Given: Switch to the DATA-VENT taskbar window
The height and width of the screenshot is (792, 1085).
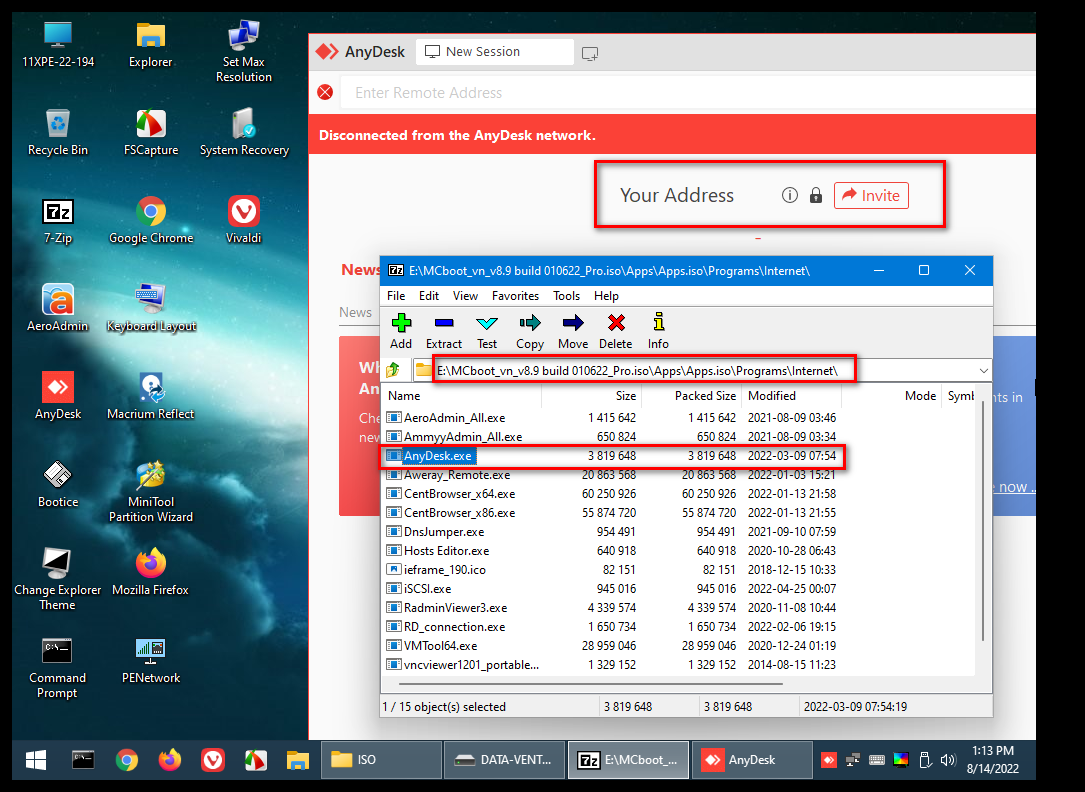Looking at the screenshot, I should pyautogui.click(x=504, y=760).
